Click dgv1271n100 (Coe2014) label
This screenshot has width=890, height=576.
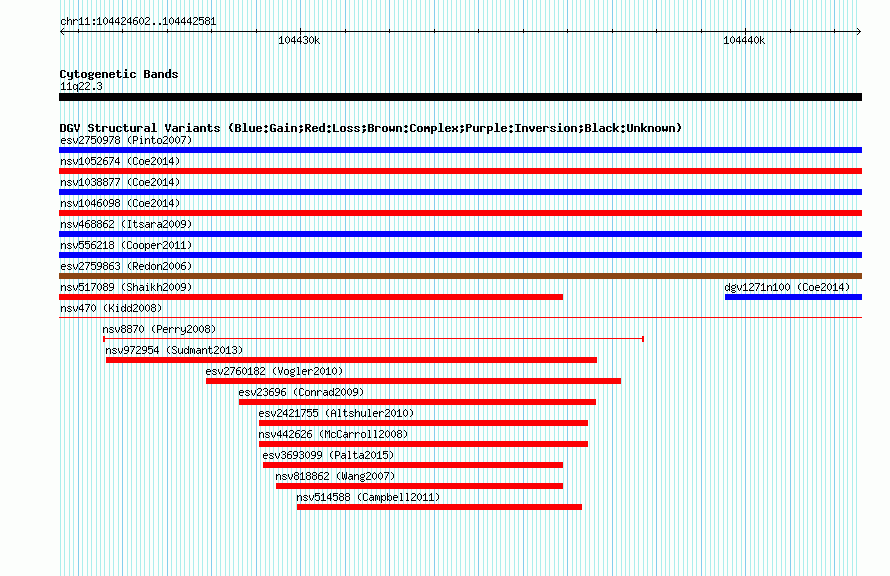point(787,287)
